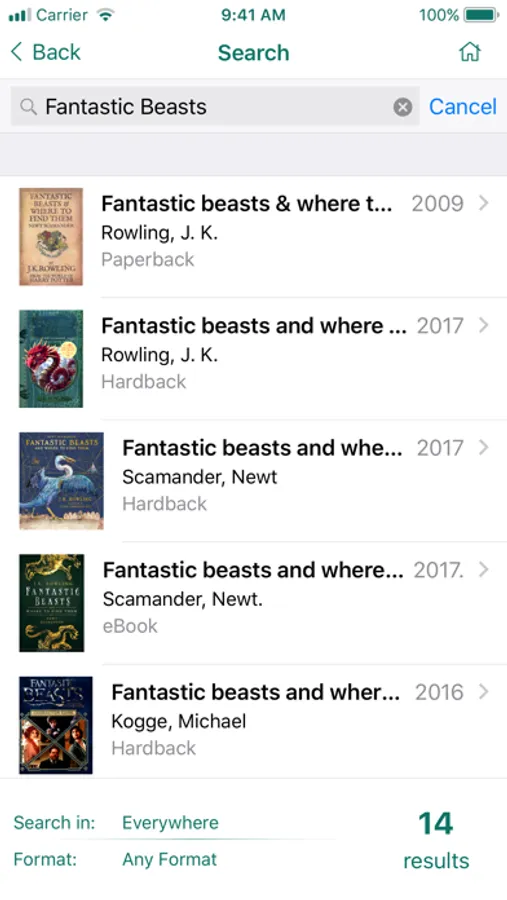Screen dimensions: 507x900
Task: Tap the magnifying glass search icon
Action: tap(28, 106)
